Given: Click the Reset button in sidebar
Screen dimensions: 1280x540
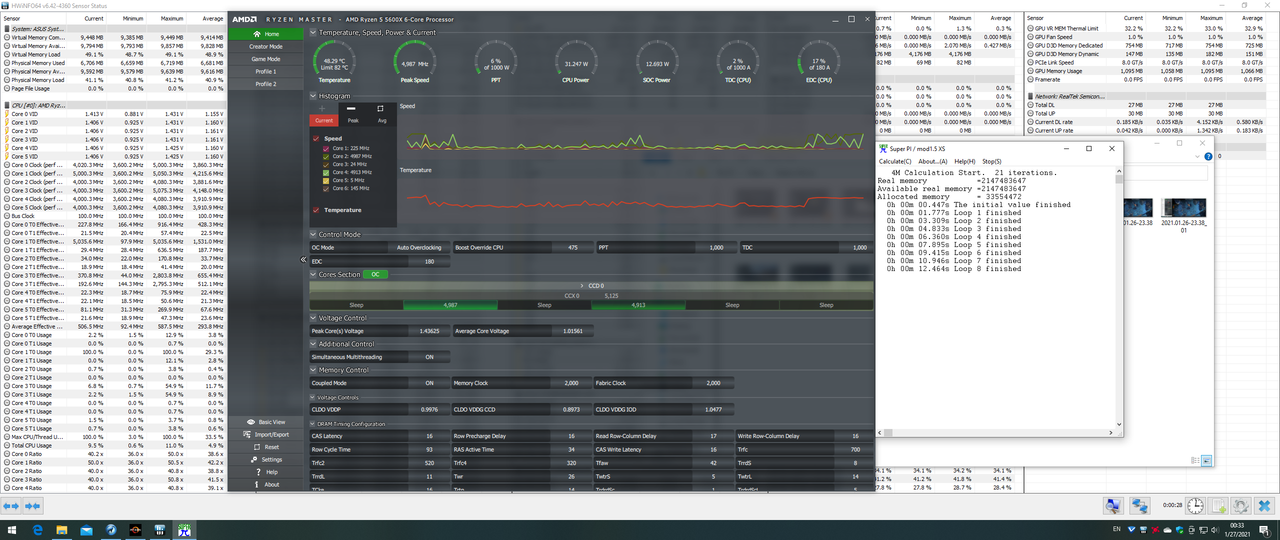Looking at the screenshot, I should [265, 447].
